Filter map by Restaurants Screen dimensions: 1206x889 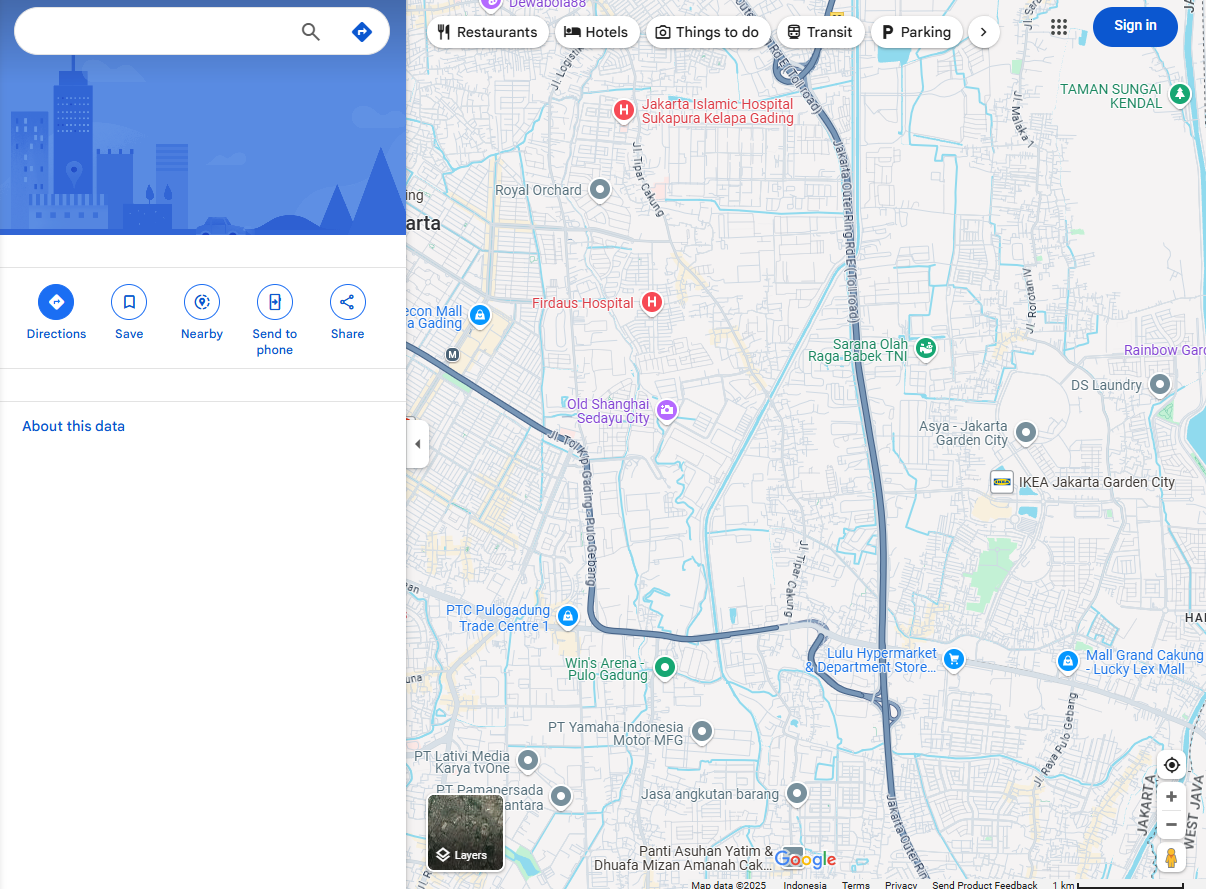[x=488, y=32]
